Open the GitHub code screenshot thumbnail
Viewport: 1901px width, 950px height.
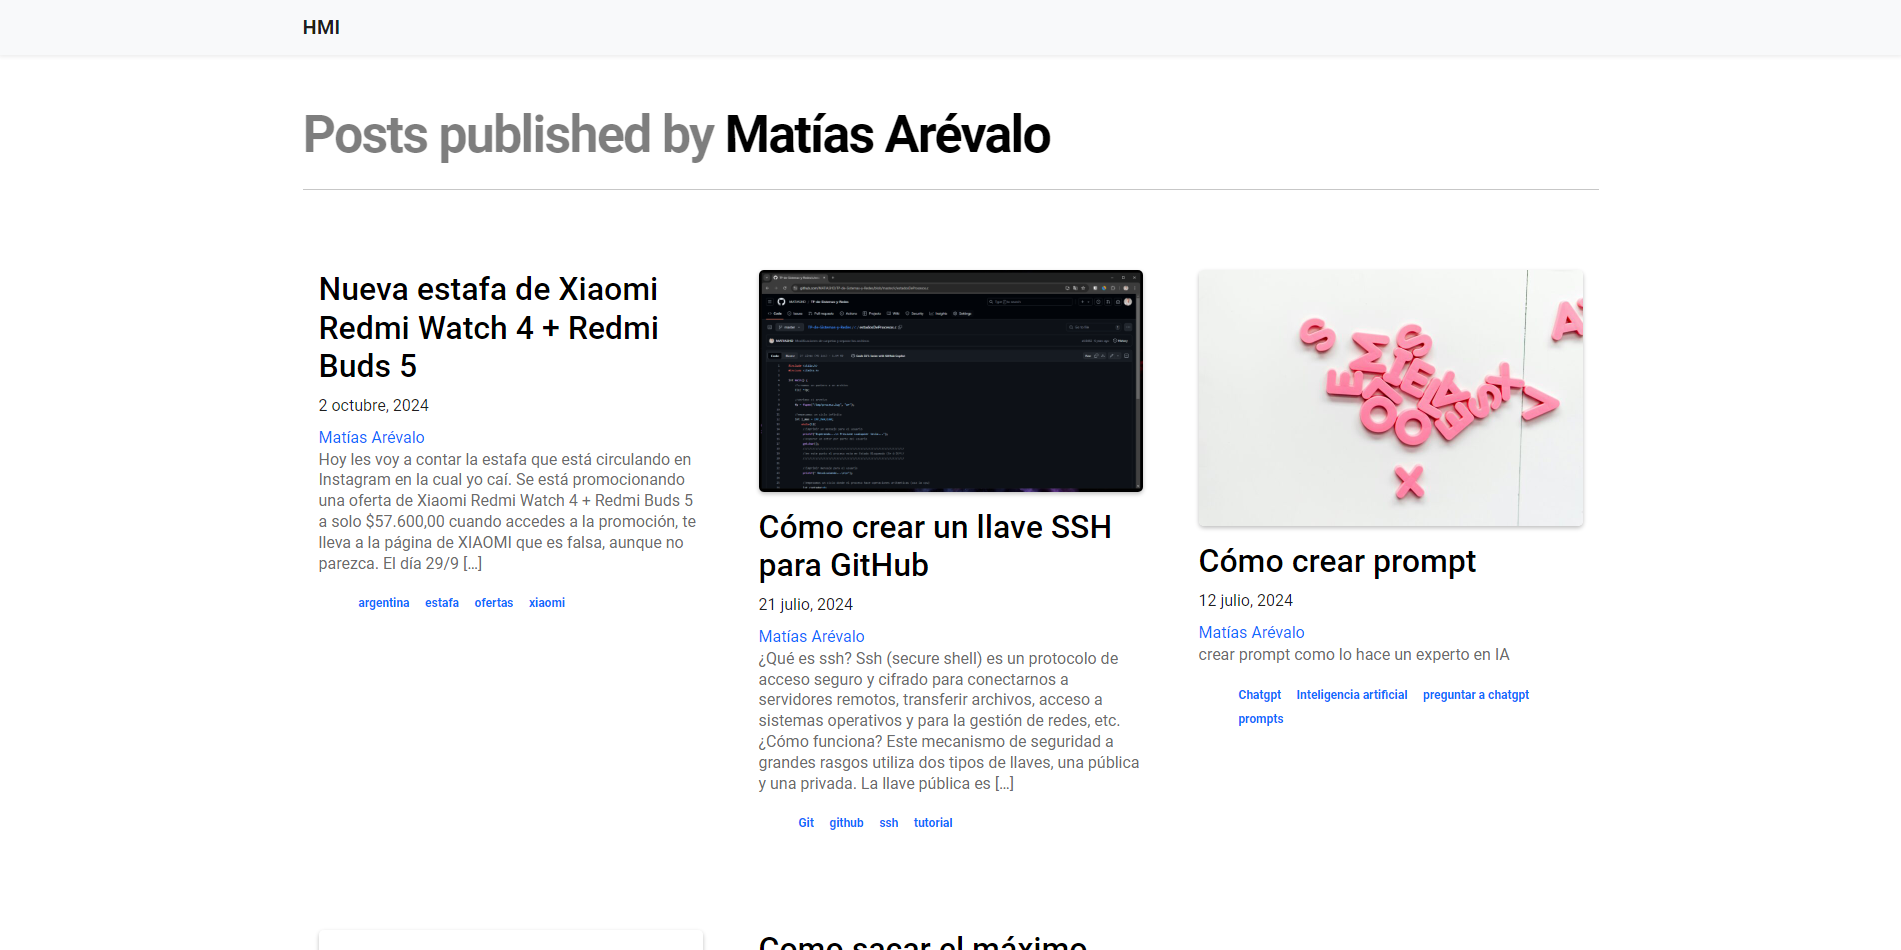[951, 381]
